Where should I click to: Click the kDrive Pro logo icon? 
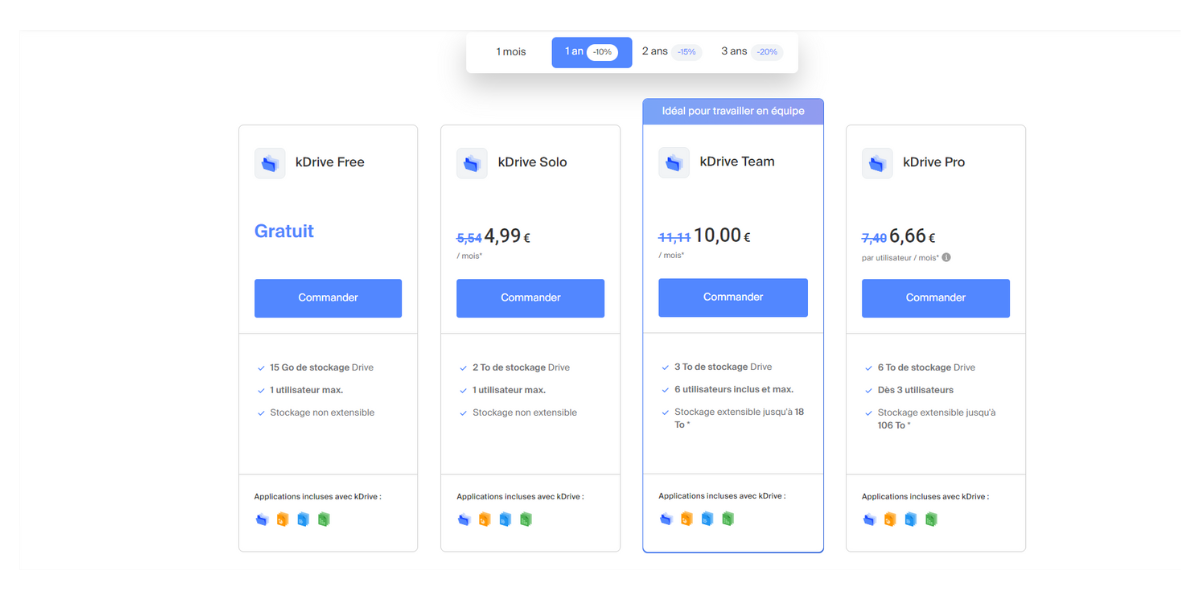(877, 163)
